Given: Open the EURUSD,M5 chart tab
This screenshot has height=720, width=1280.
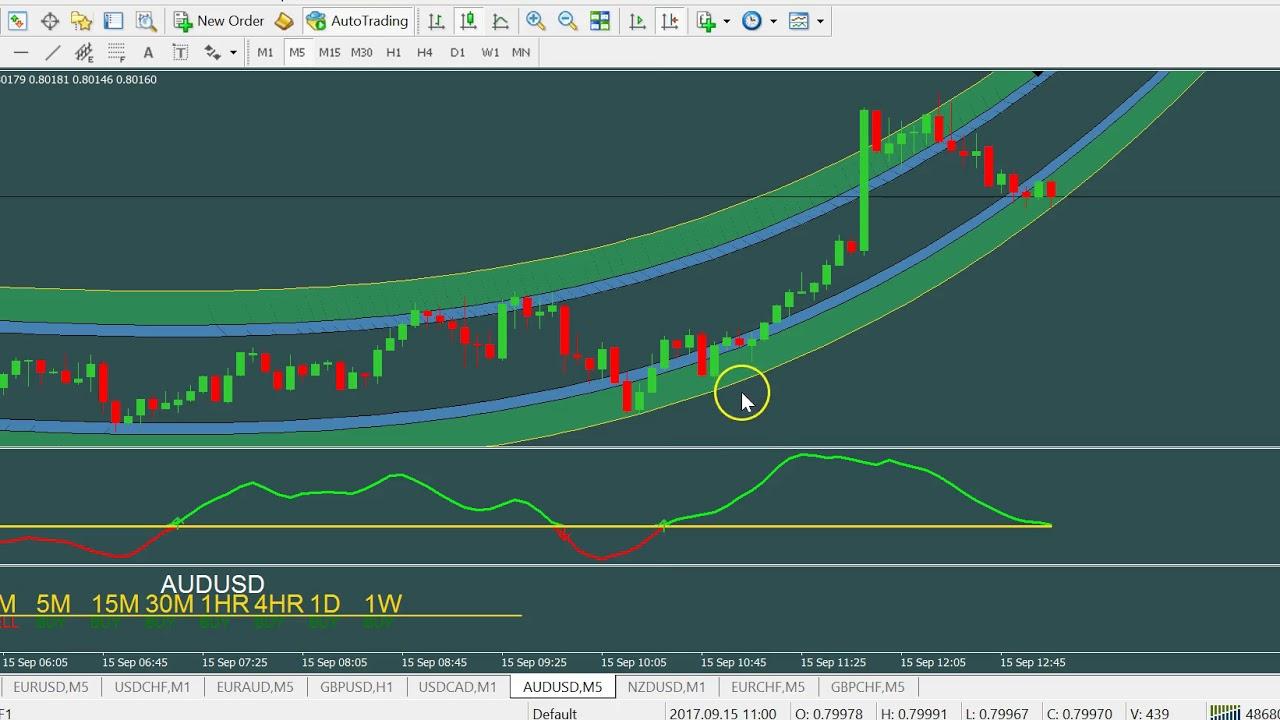Looking at the screenshot, I should coord(50,686).
